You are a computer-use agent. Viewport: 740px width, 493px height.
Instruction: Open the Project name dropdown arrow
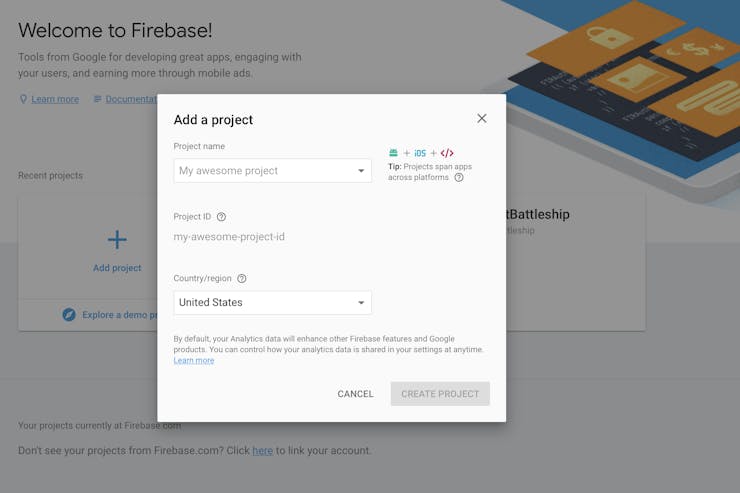361,171
